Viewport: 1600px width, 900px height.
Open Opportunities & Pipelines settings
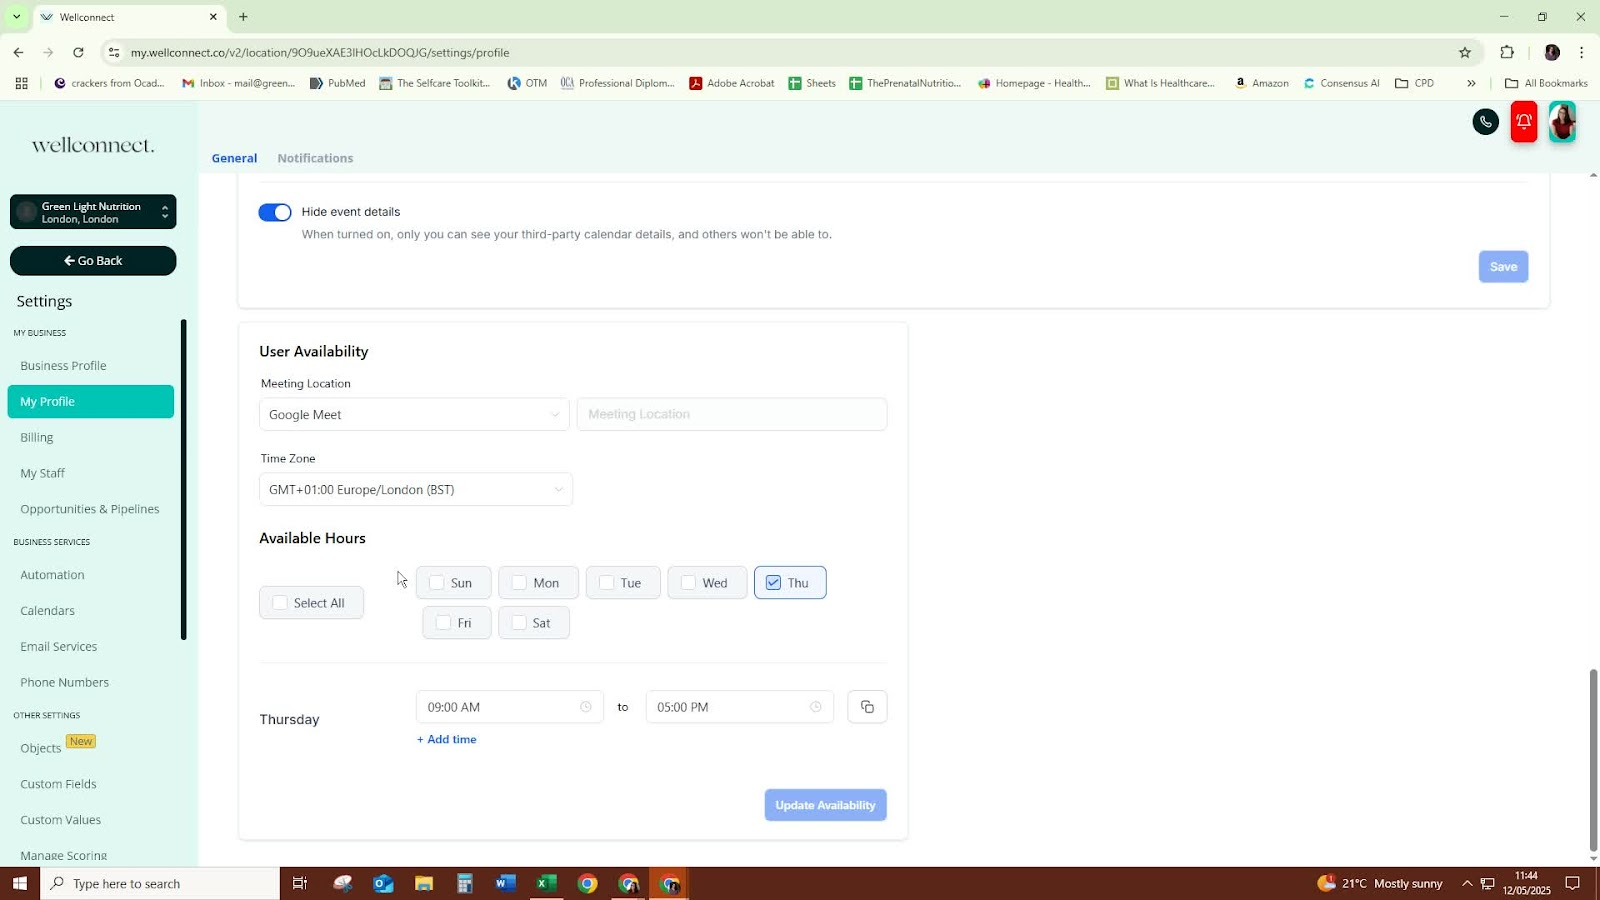pos(90,509)
